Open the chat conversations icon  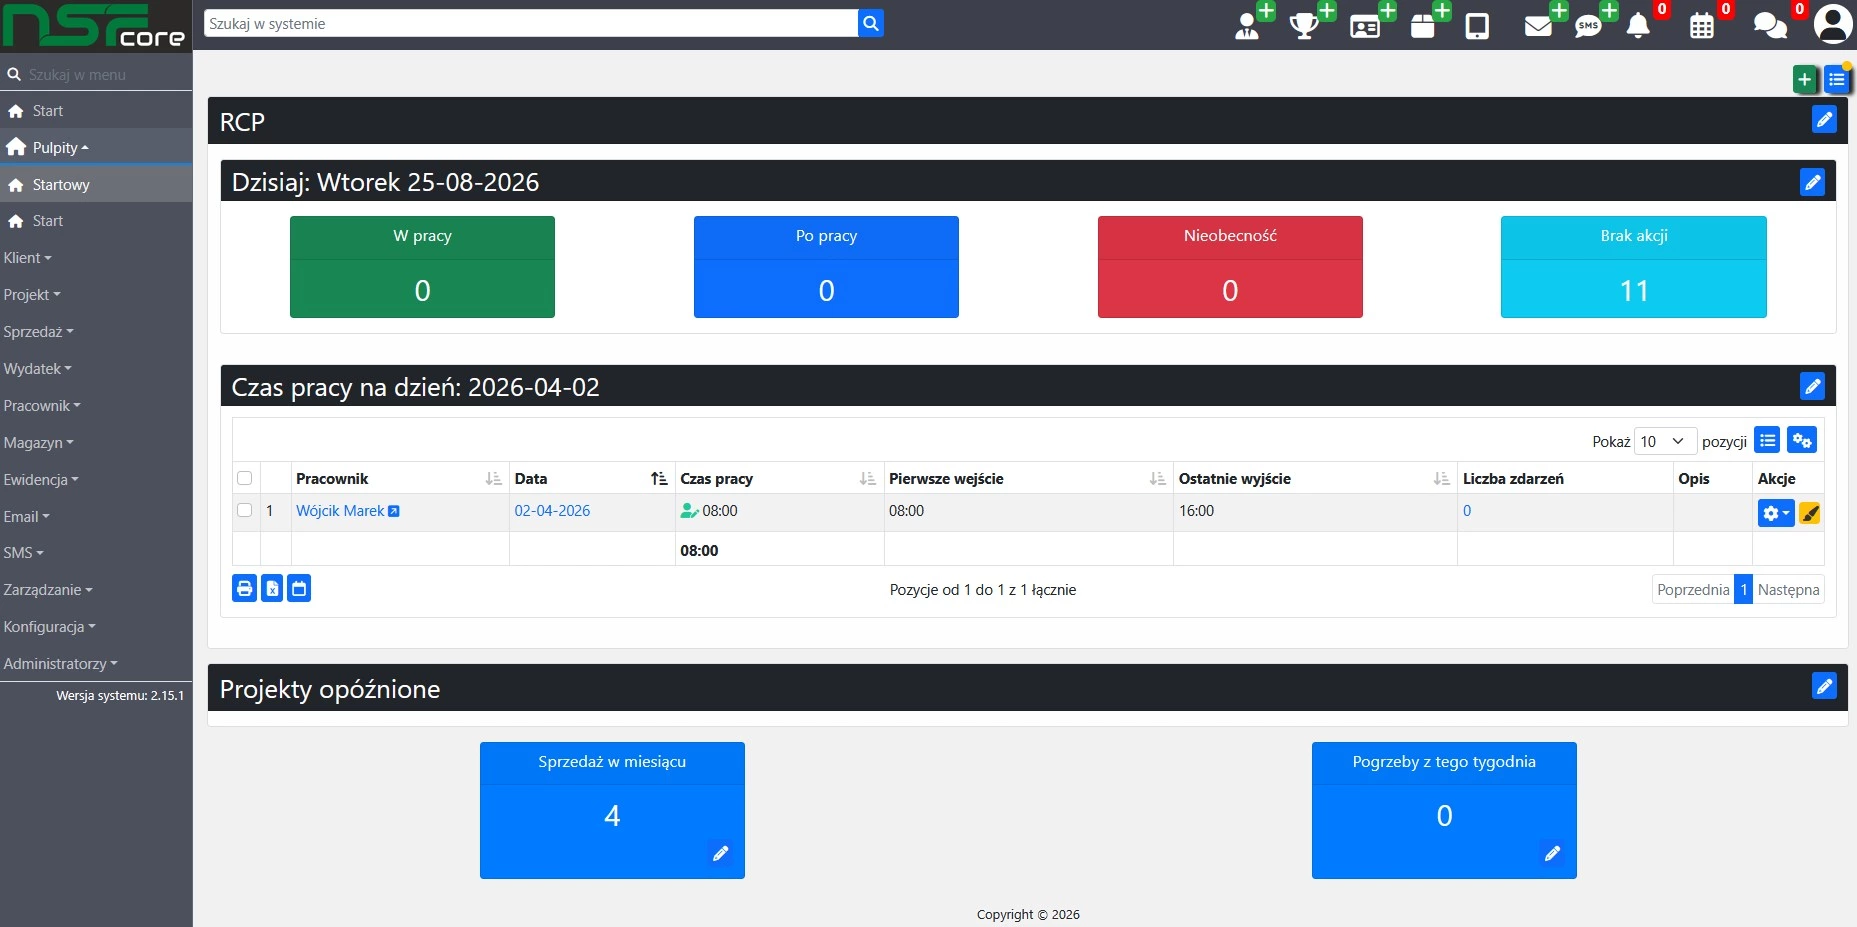(x=1770, y=25)
